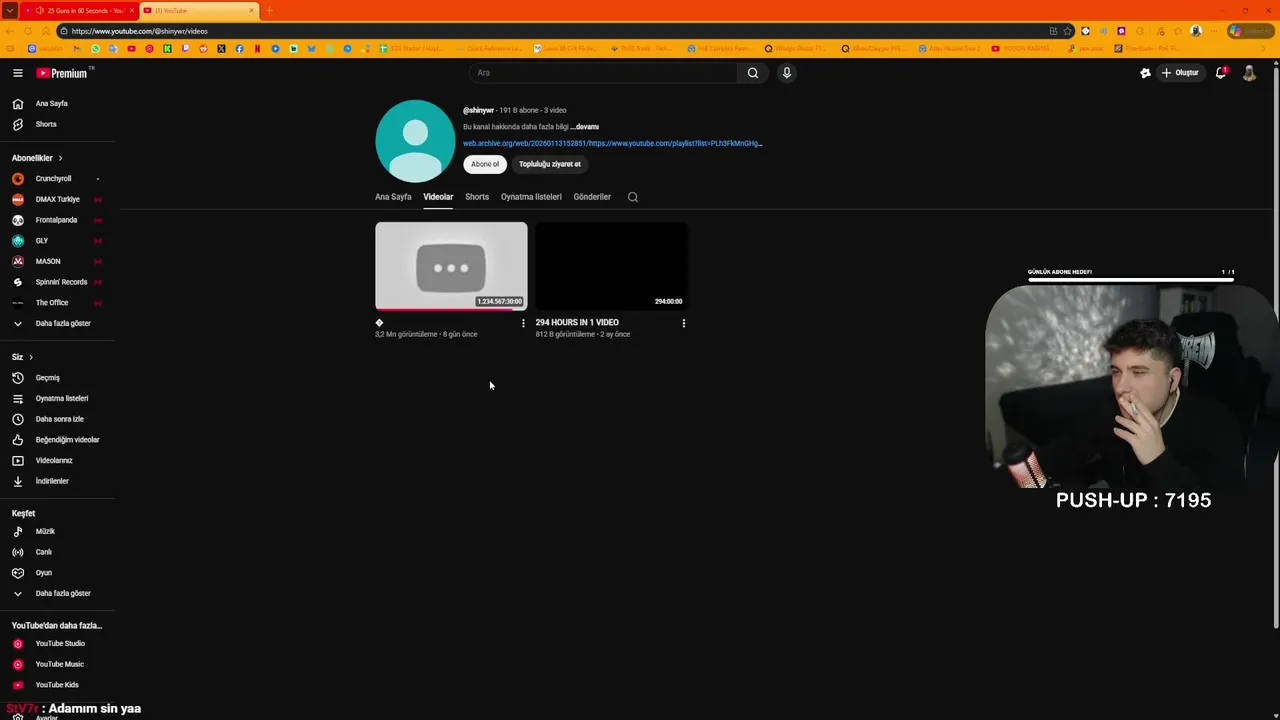
Task: Start voice search with microphone icon
Action: point(787,73)
